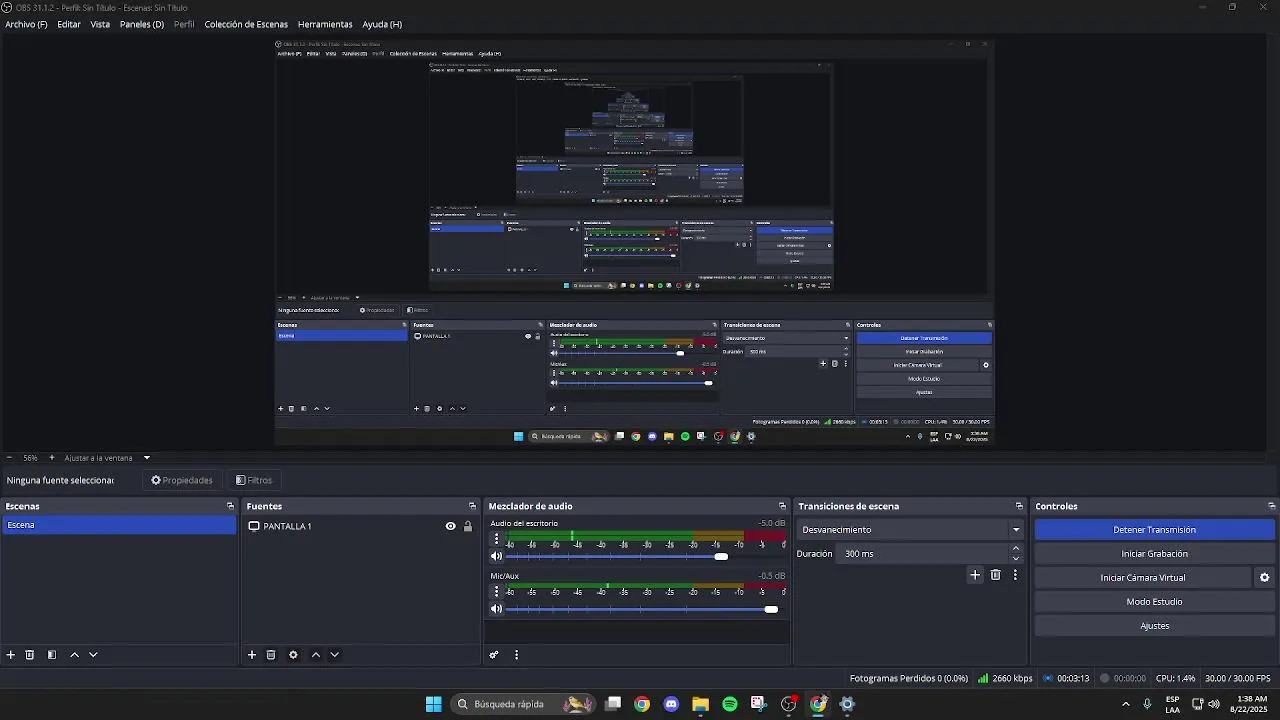Enable Modo Estudio

pyautogui.click(x=1155, y=602)
